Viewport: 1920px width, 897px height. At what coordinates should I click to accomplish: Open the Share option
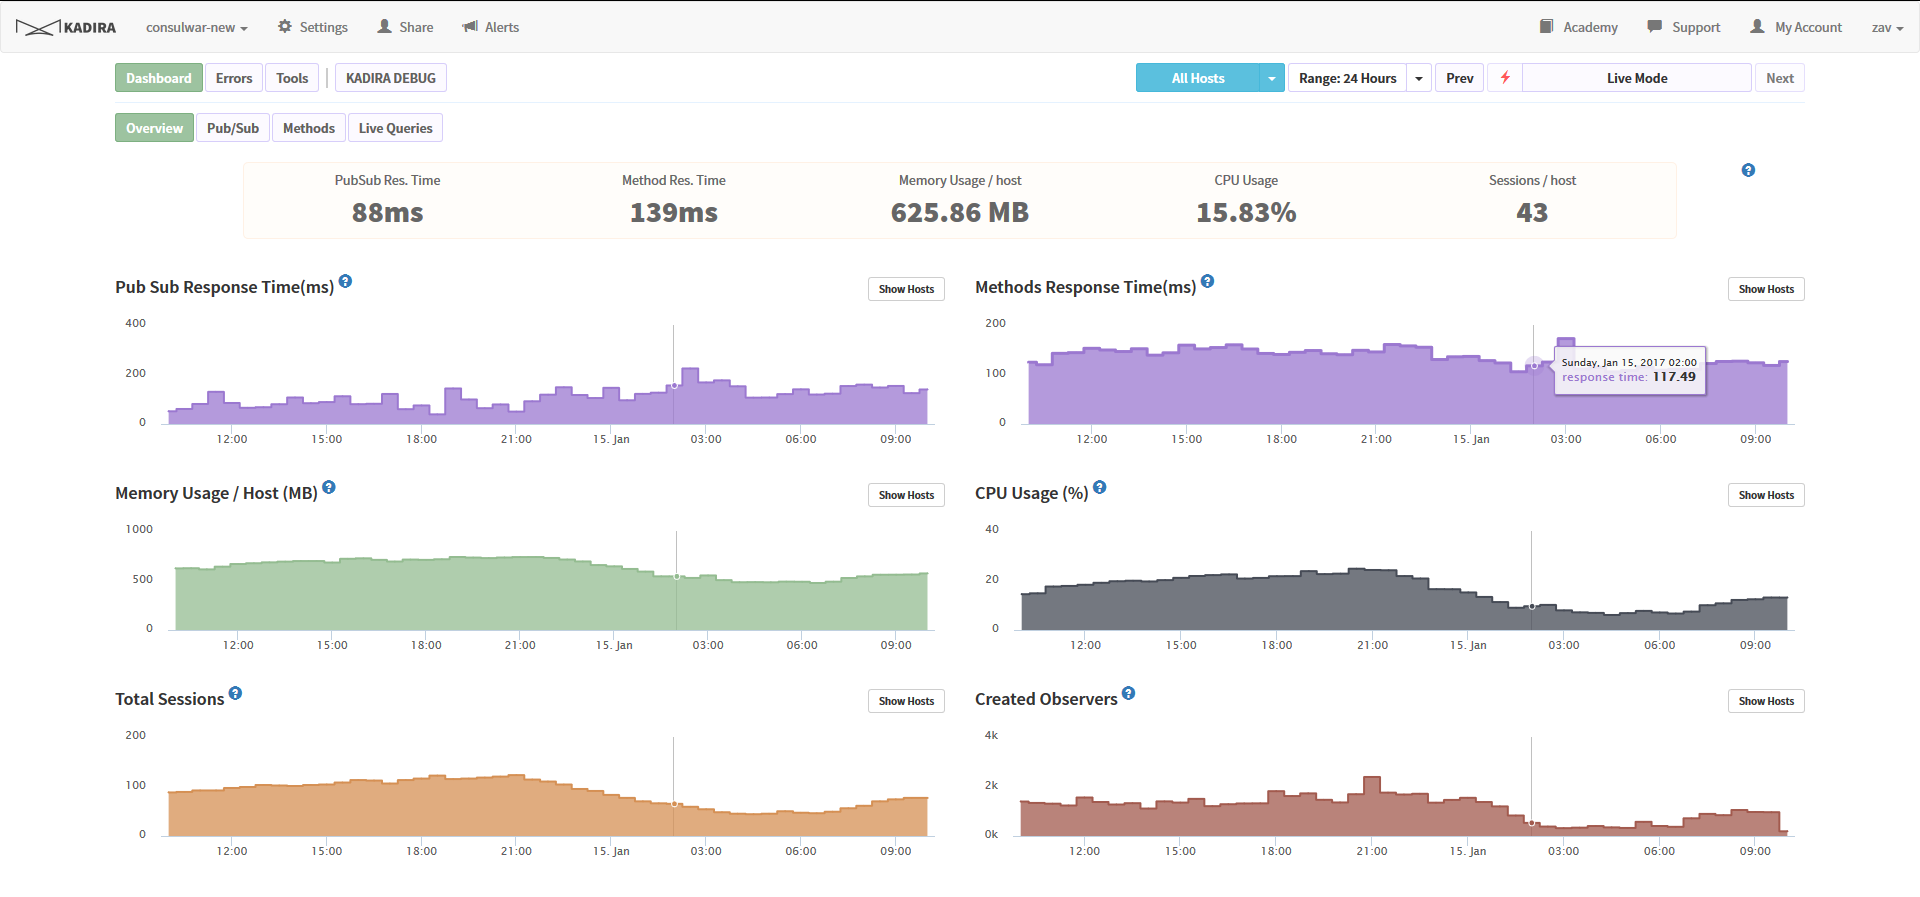pyautogui.click(x=405, y=27)
